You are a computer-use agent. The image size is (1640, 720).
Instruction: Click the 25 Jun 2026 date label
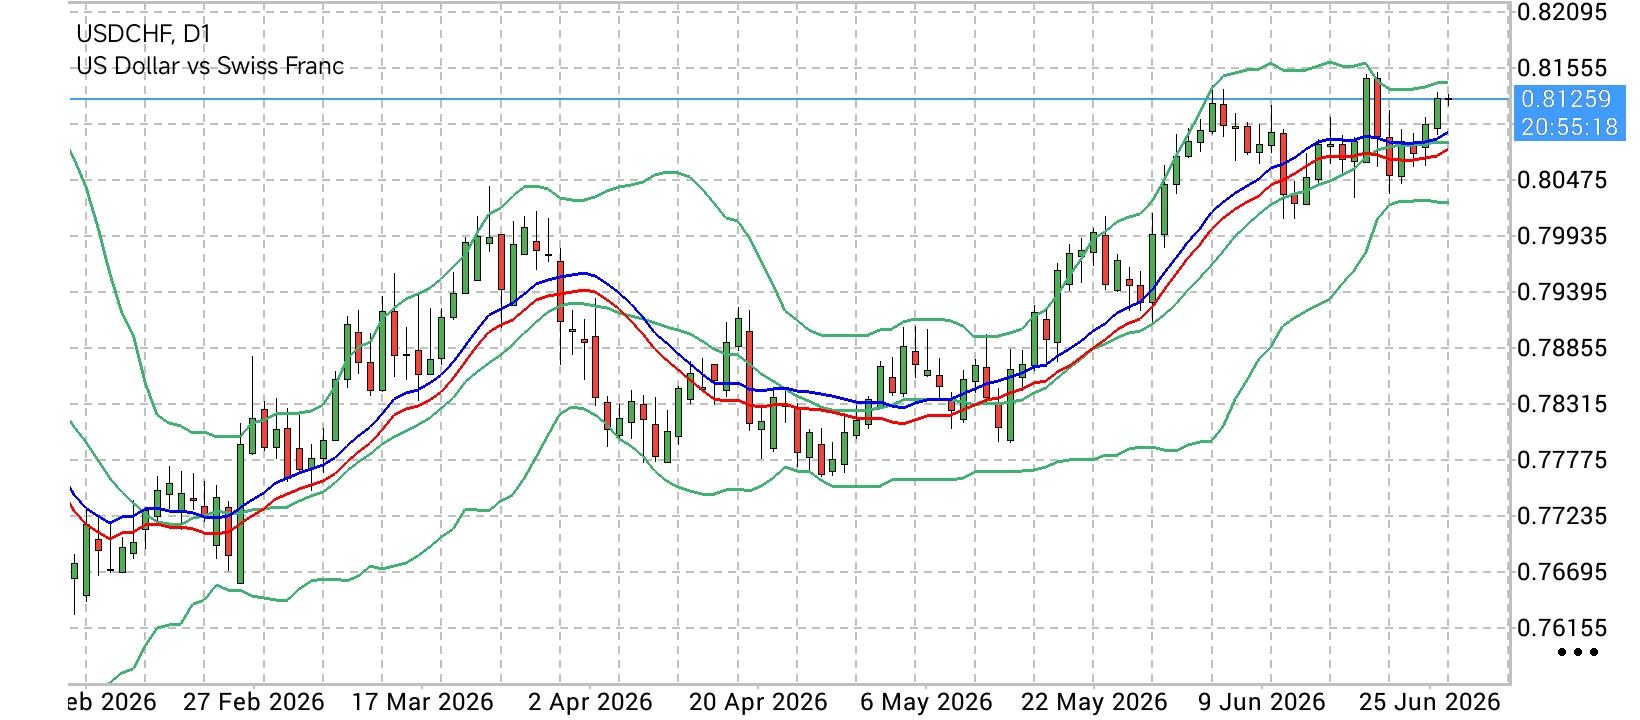(x=1430, y=702)
